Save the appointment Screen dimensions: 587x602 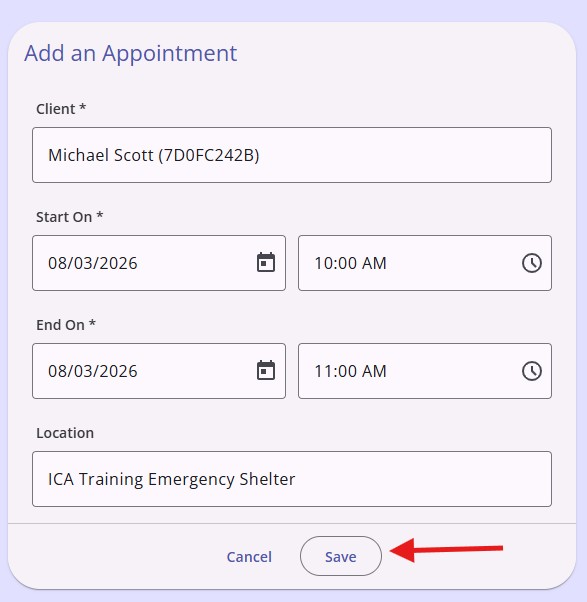point(341,556)
